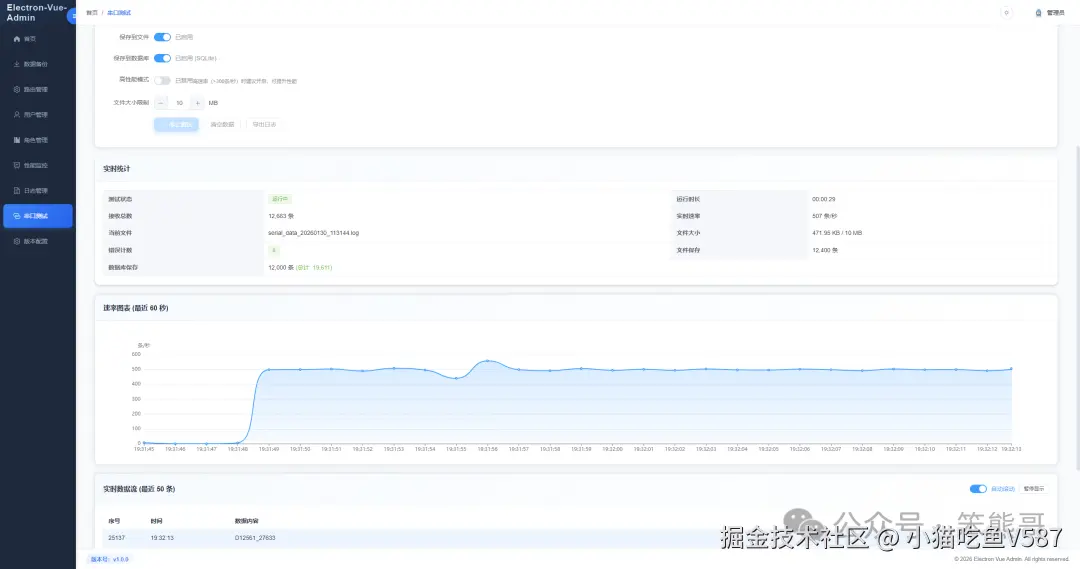Click the document icon for log management
Screen dimensions: 1080x569
17,191
